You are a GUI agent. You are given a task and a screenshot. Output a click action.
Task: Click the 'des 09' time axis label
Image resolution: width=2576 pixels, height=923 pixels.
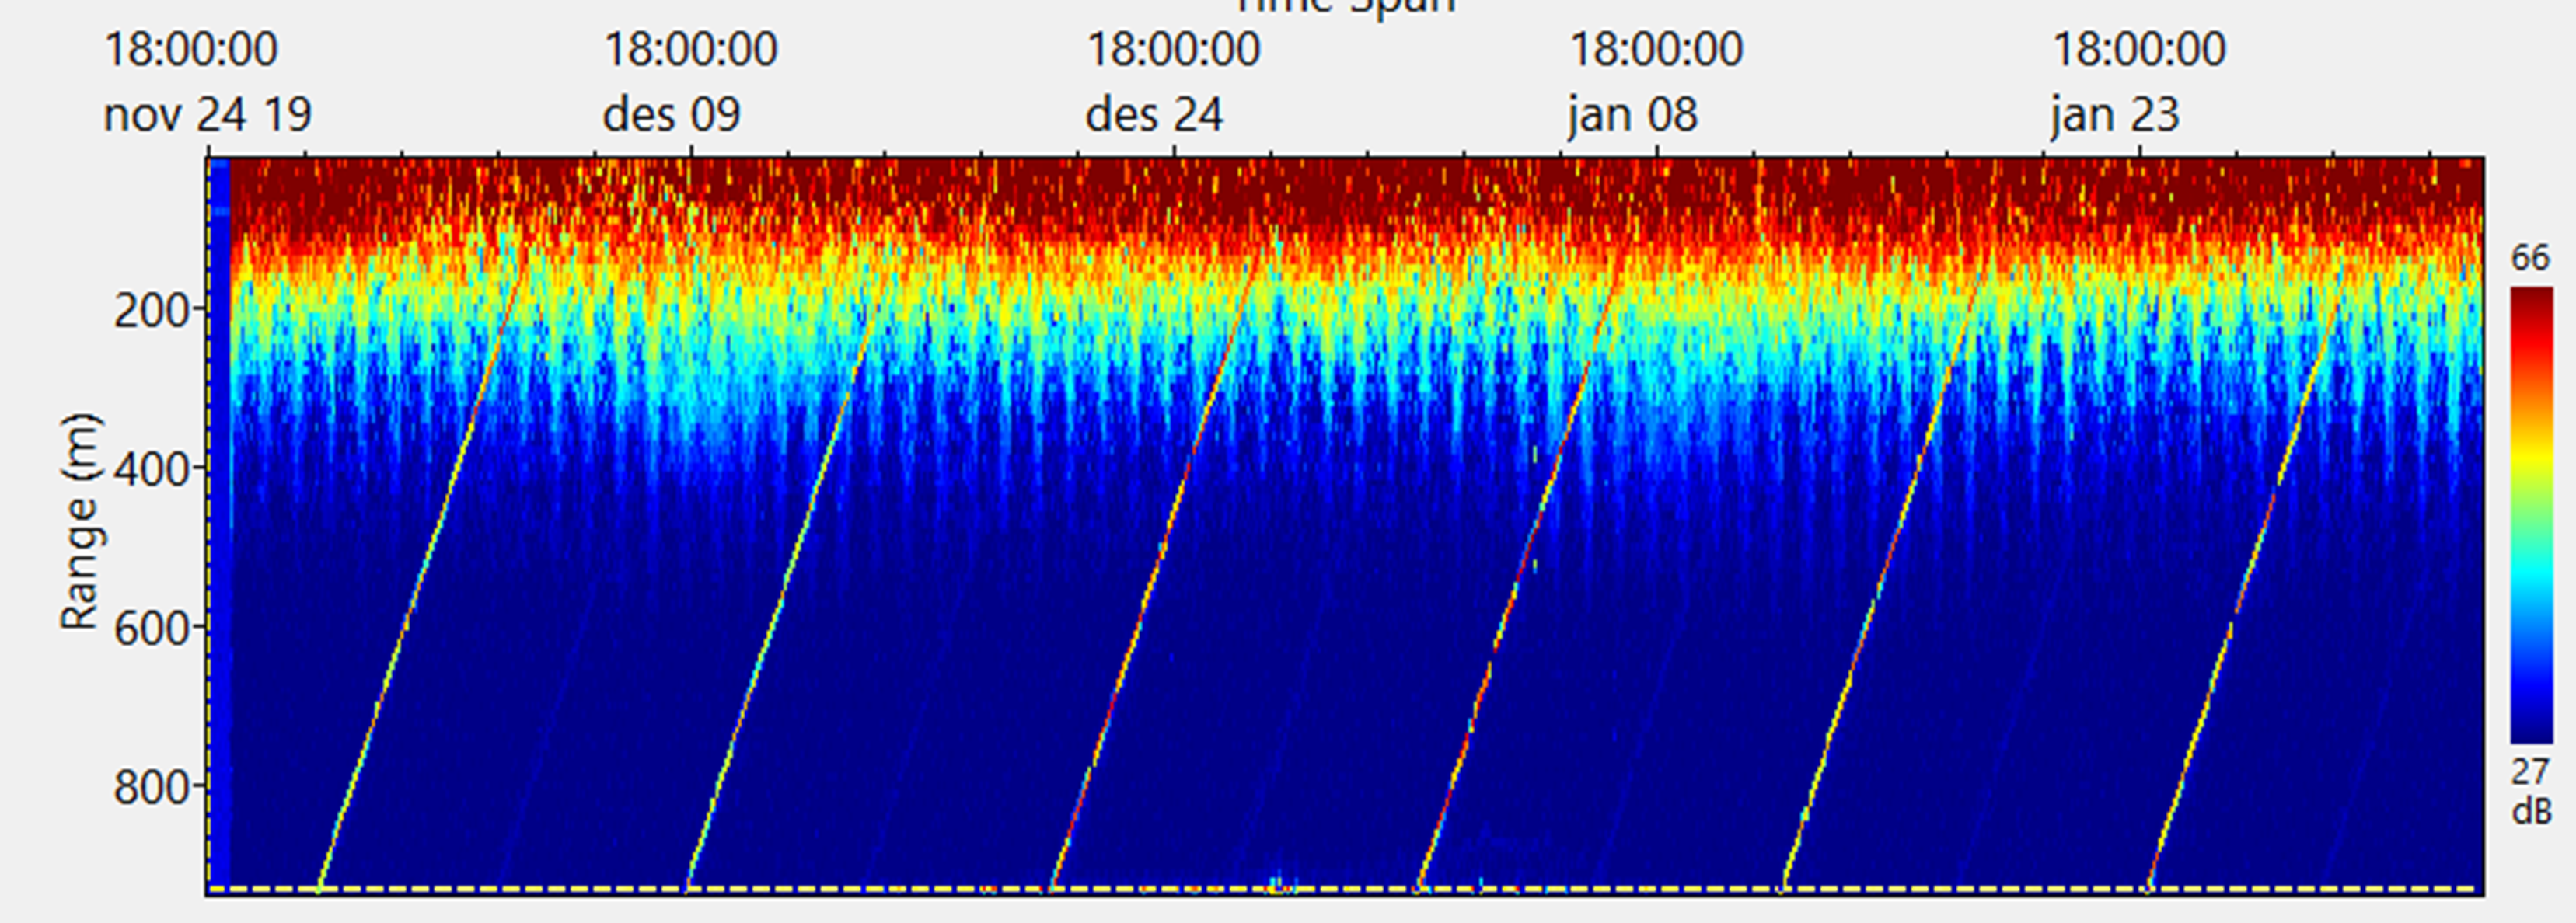click(x=671, y=115)
